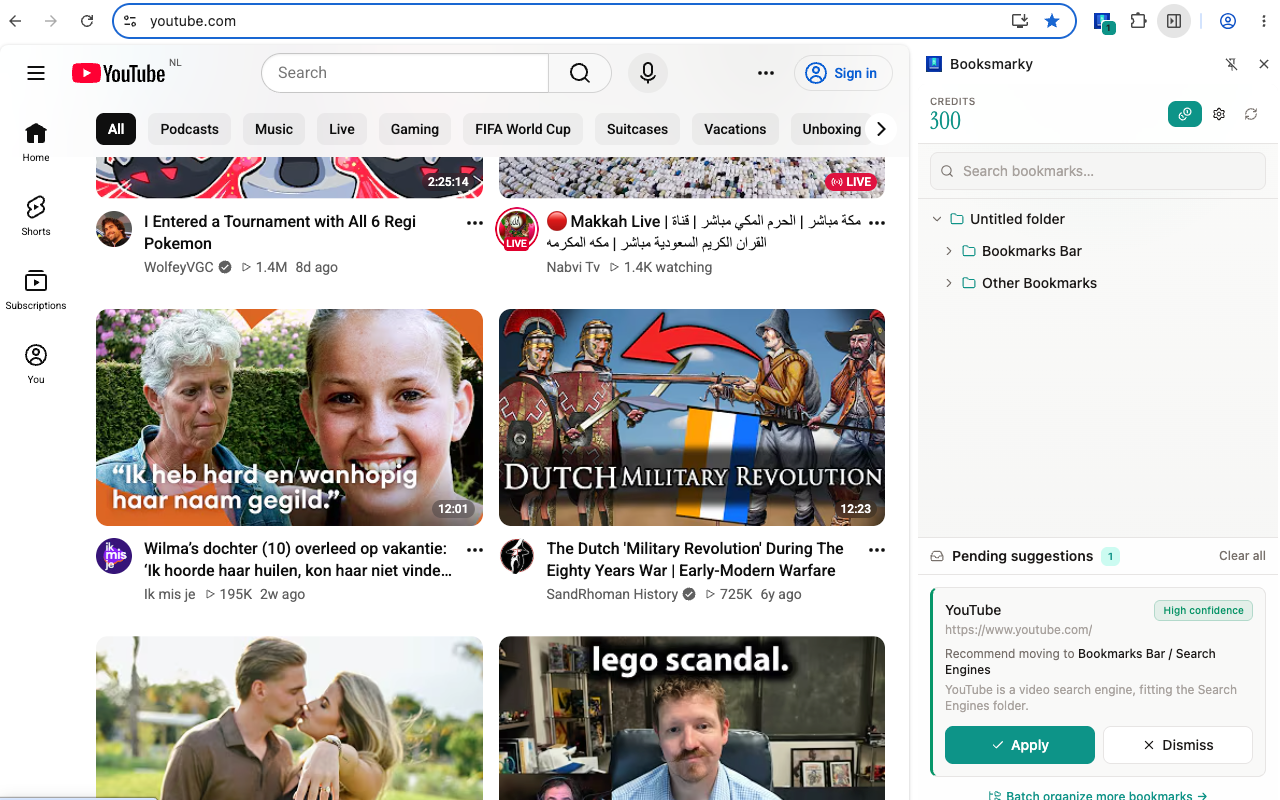Open the Batch organize more bookmarks link

click(x=1098, y=796)
